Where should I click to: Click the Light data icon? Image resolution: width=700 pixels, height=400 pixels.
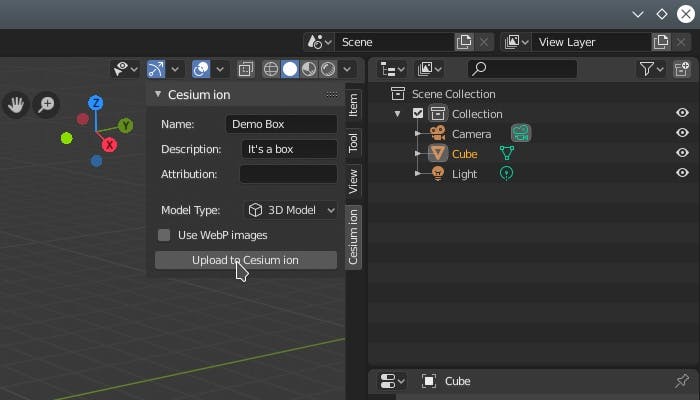click(506, 173)
